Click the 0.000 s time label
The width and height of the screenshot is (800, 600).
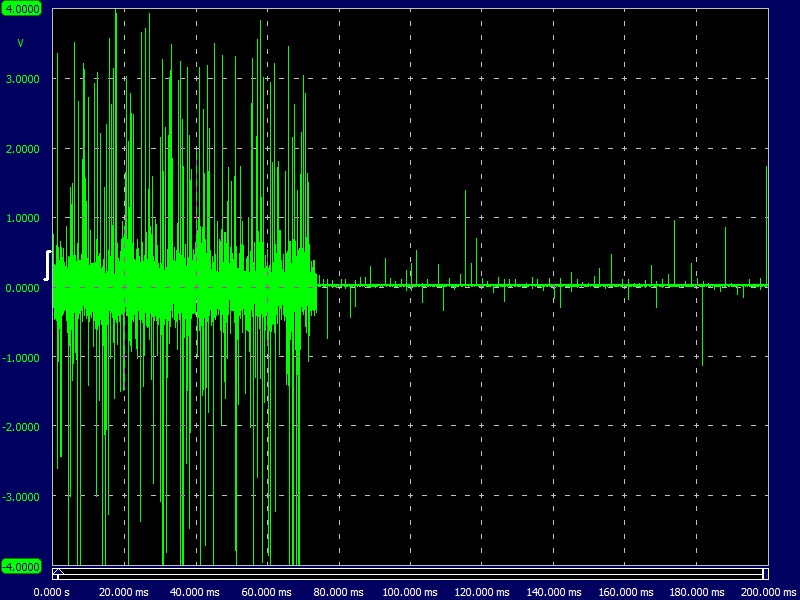[x=52, y=592]
